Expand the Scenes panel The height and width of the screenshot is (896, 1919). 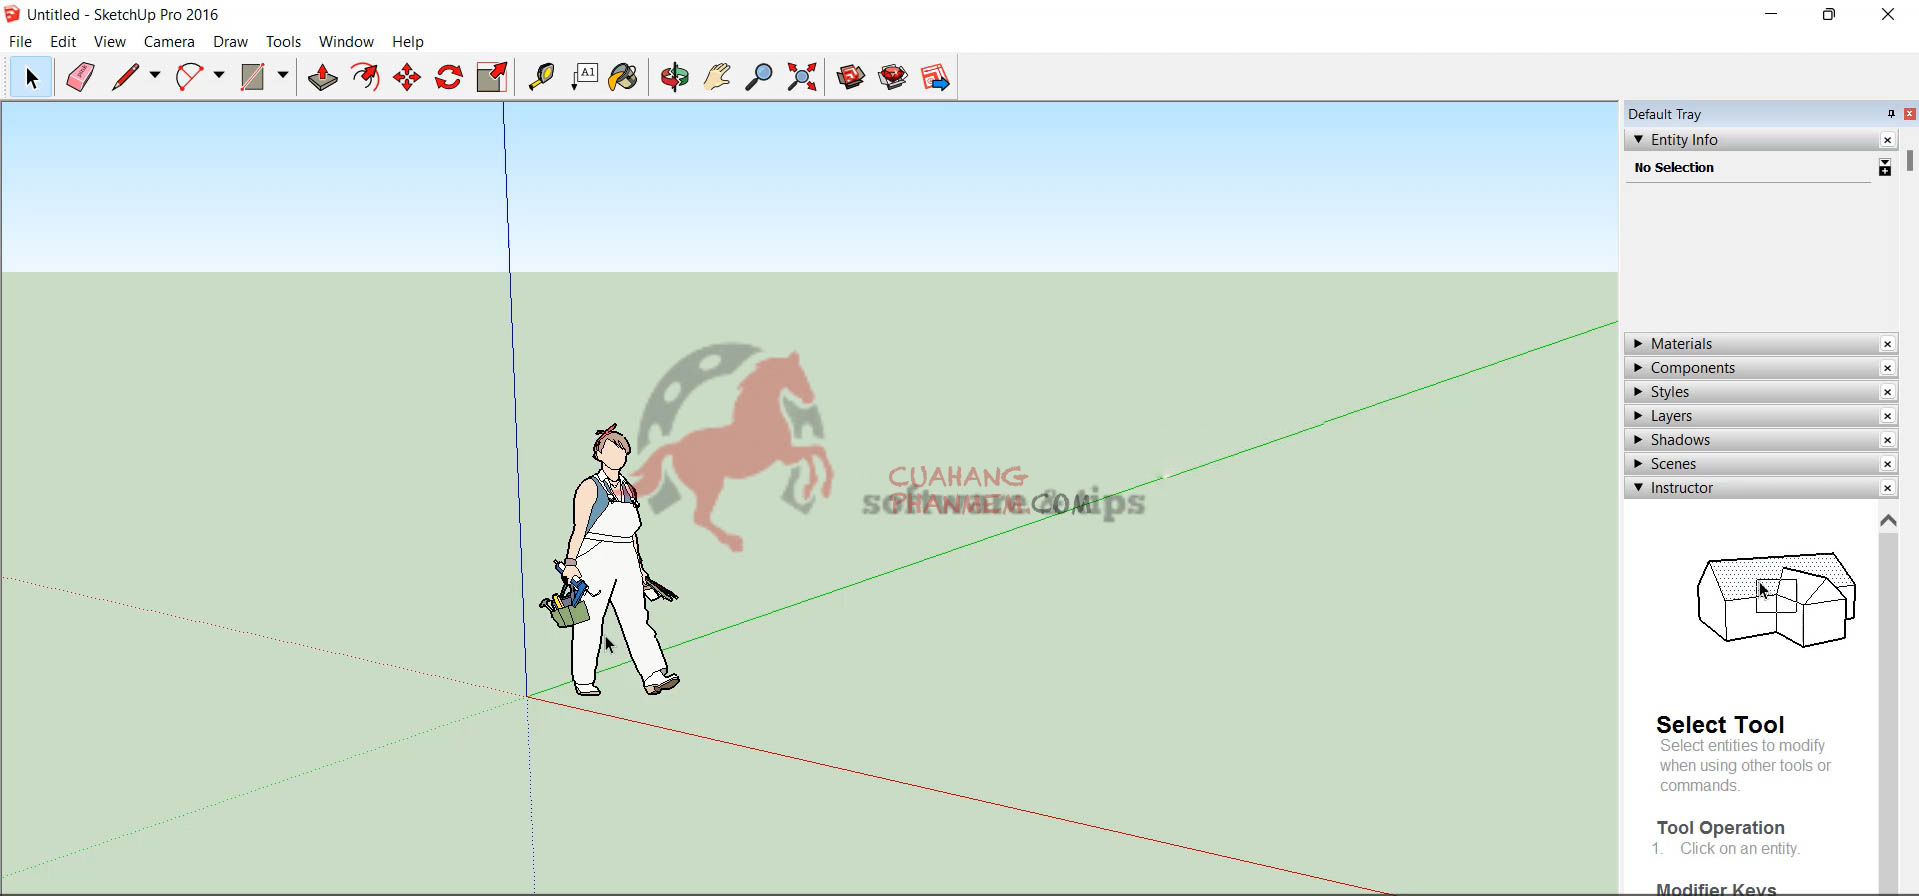pyautogui.click(x=1638, y=464)
